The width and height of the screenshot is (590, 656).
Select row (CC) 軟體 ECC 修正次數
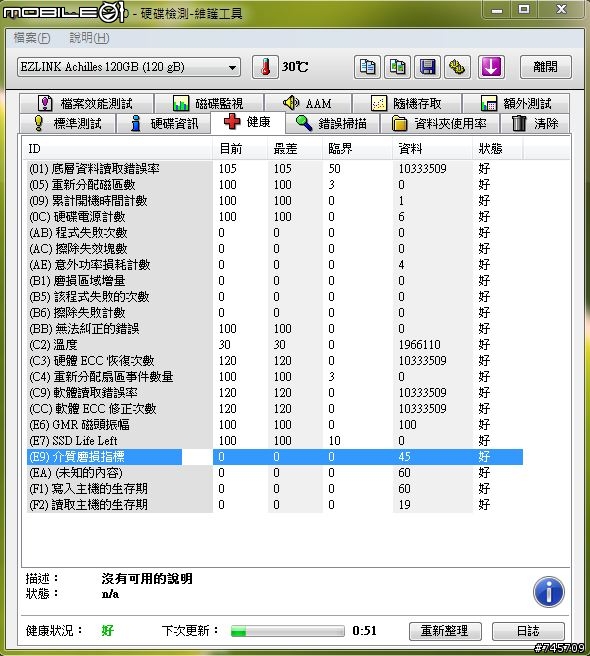pyautogui.click(x=275, y=409)
